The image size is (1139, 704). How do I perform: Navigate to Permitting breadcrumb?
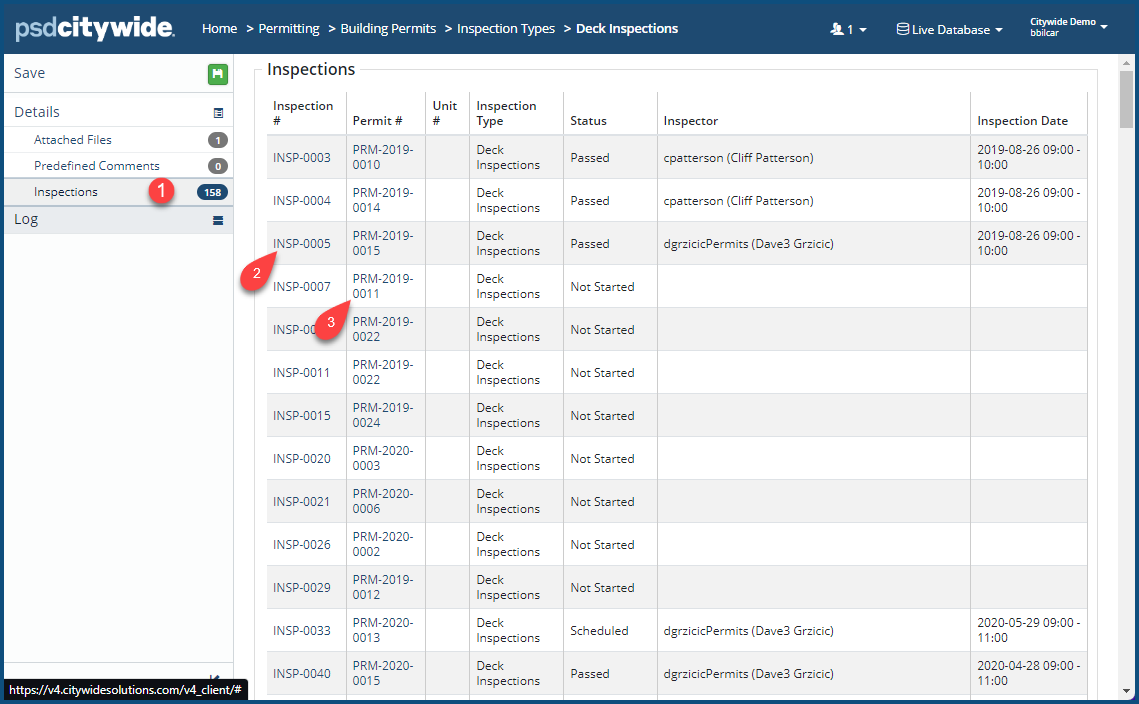tap(288, 28)
